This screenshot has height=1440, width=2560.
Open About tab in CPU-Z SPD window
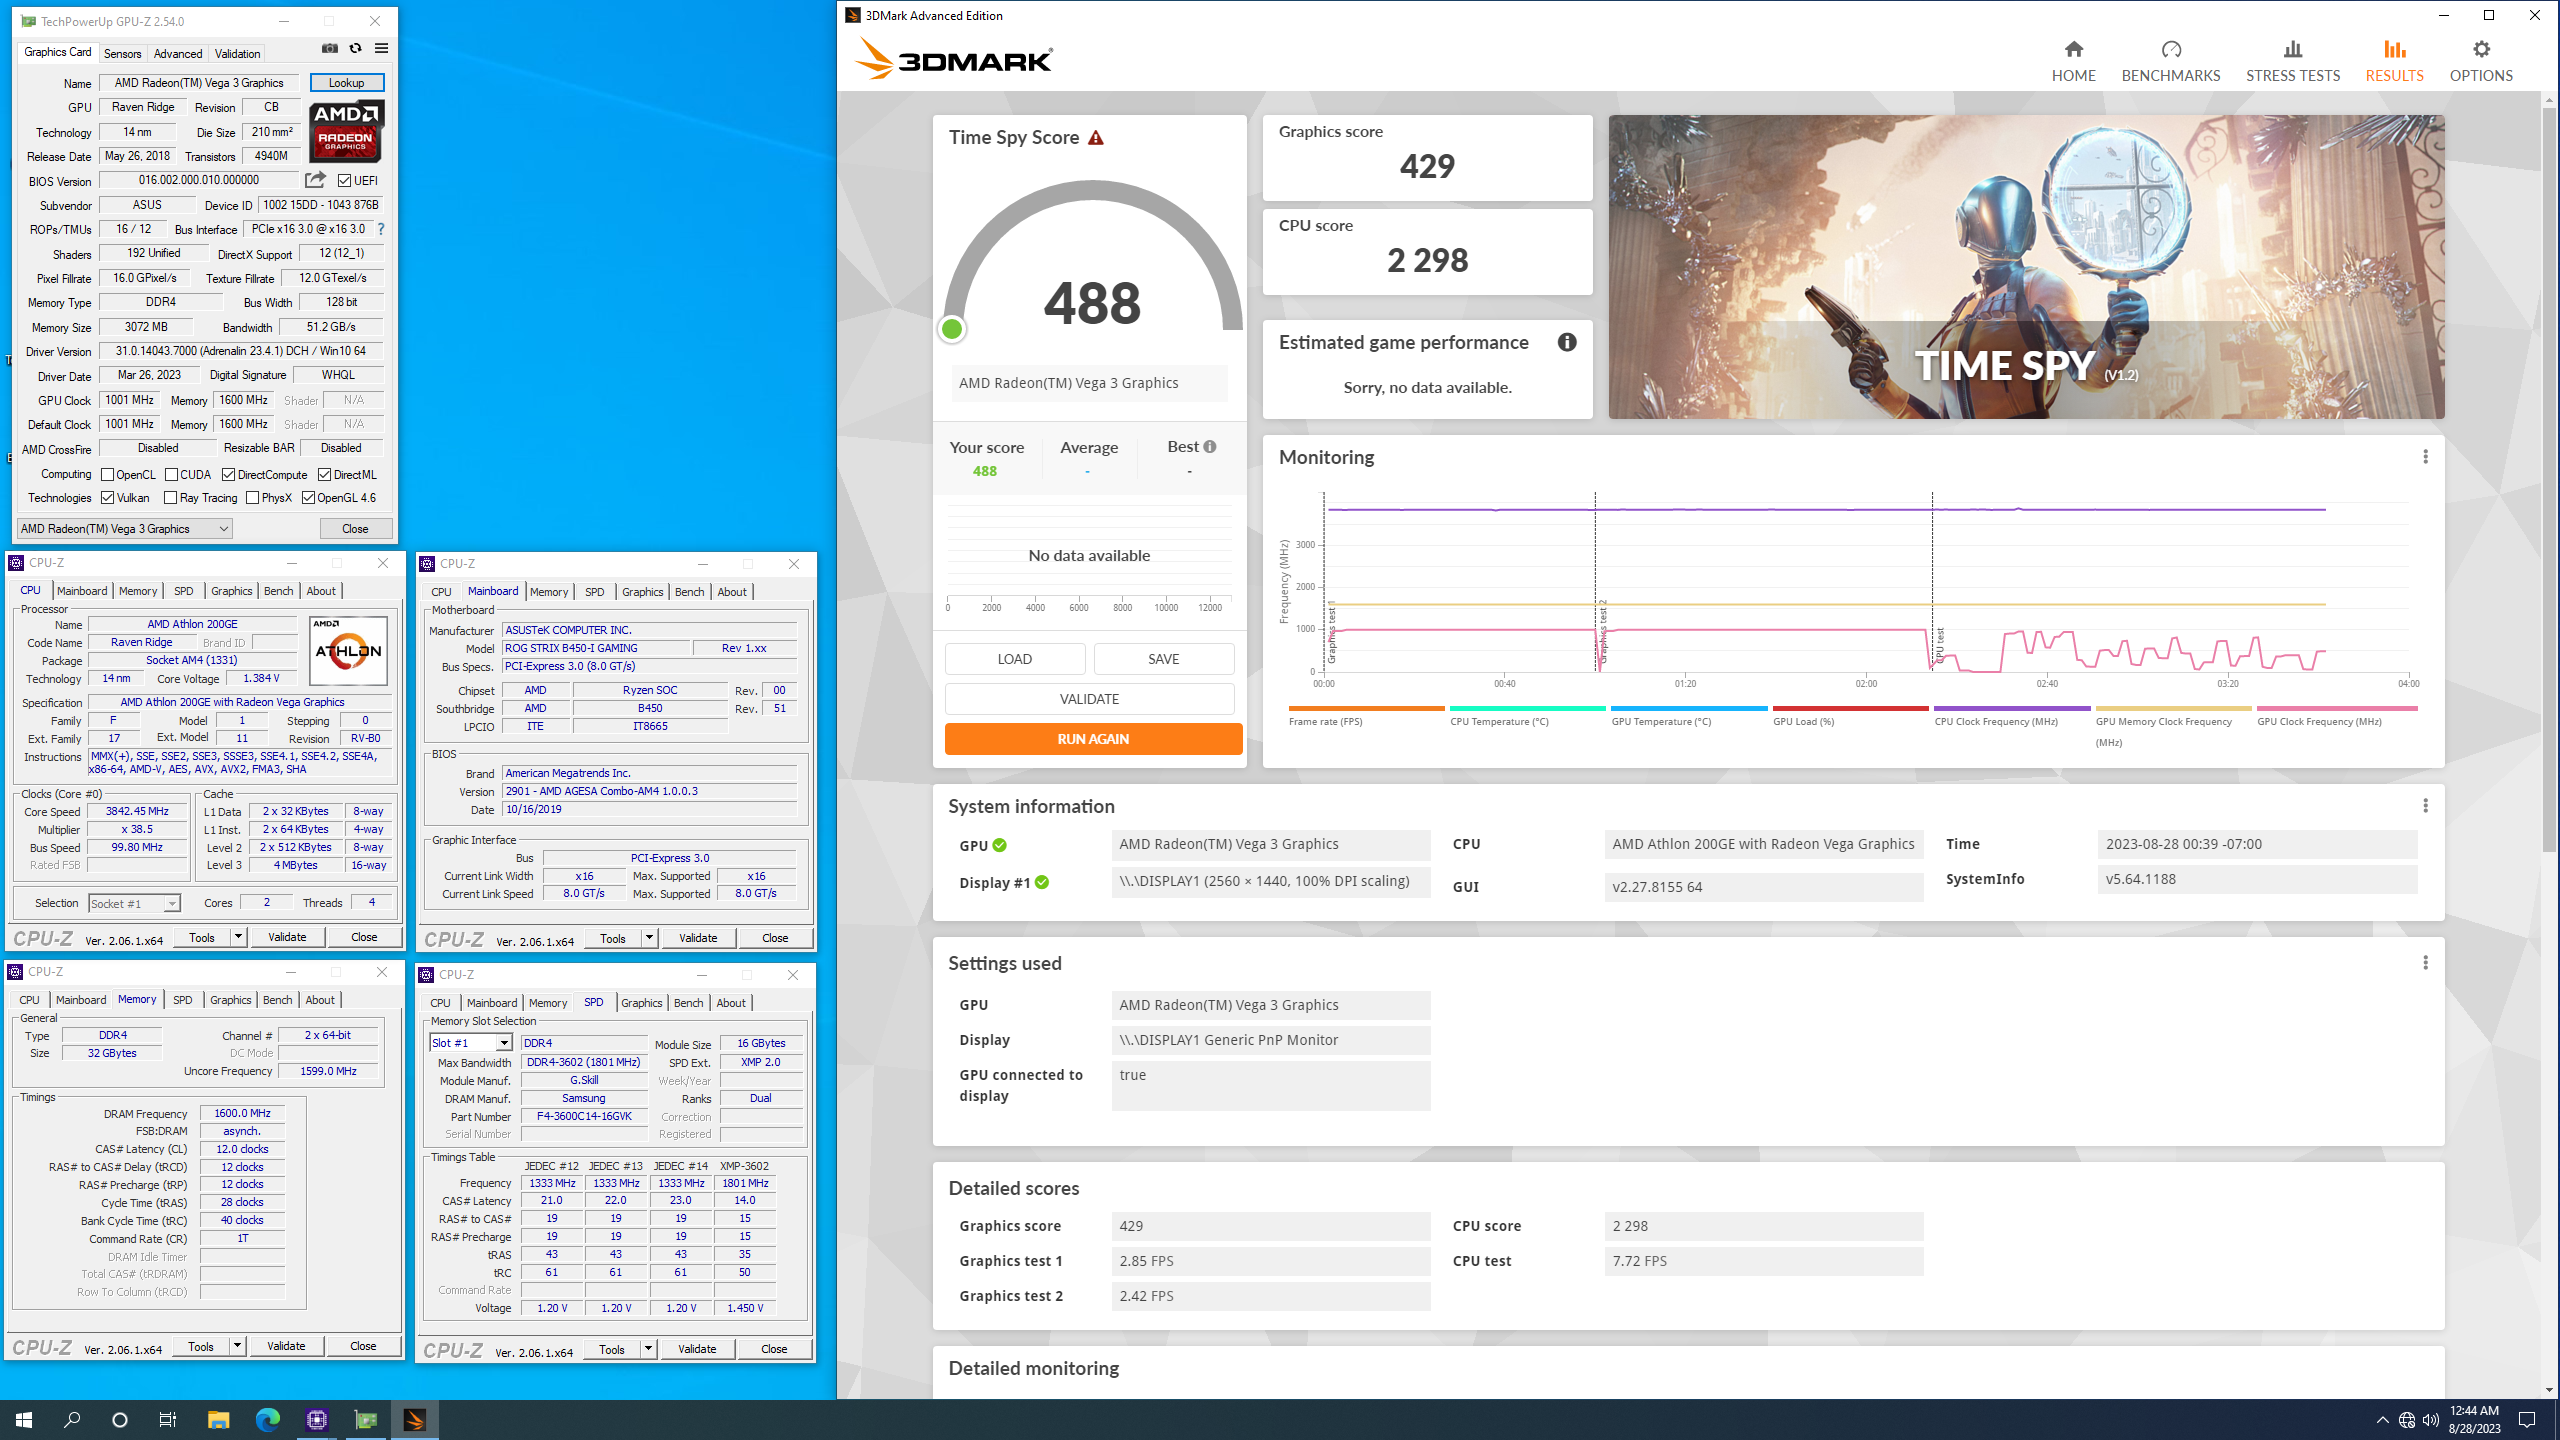[731, 1003]
